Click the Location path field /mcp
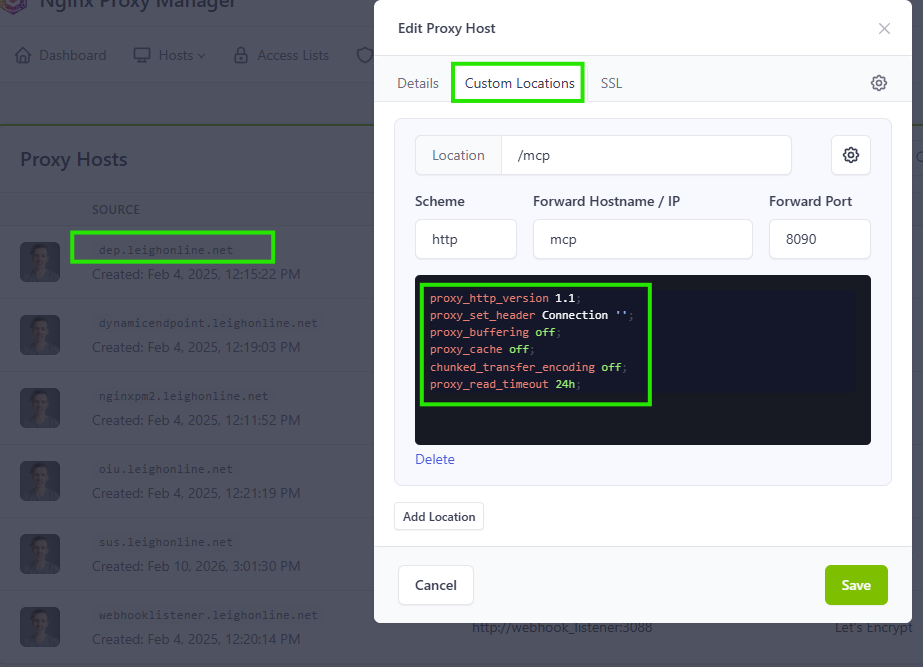923x667 pixels. tap(646, 155)
